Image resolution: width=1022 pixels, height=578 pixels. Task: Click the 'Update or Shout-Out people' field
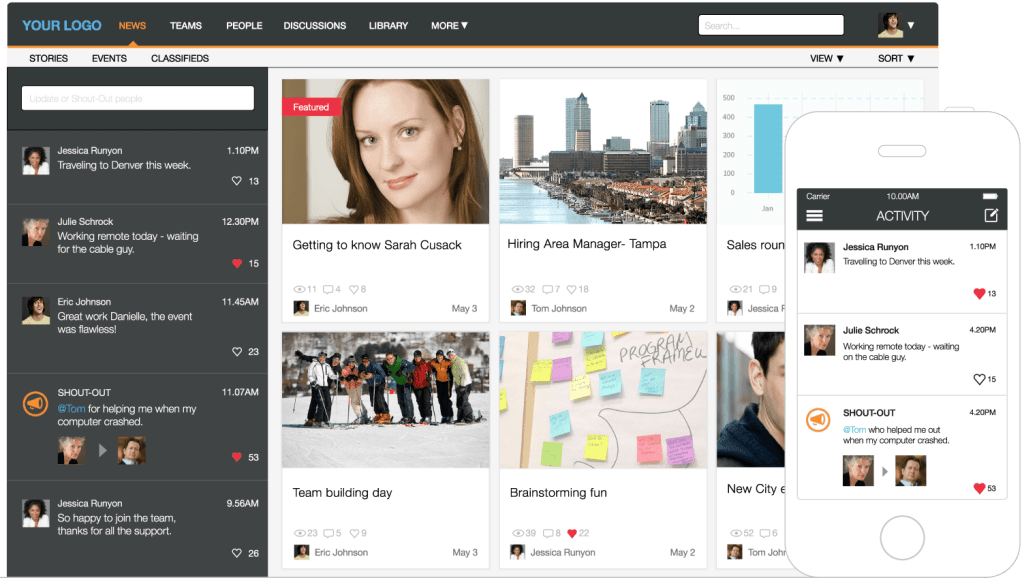click(x=138, y=98)
